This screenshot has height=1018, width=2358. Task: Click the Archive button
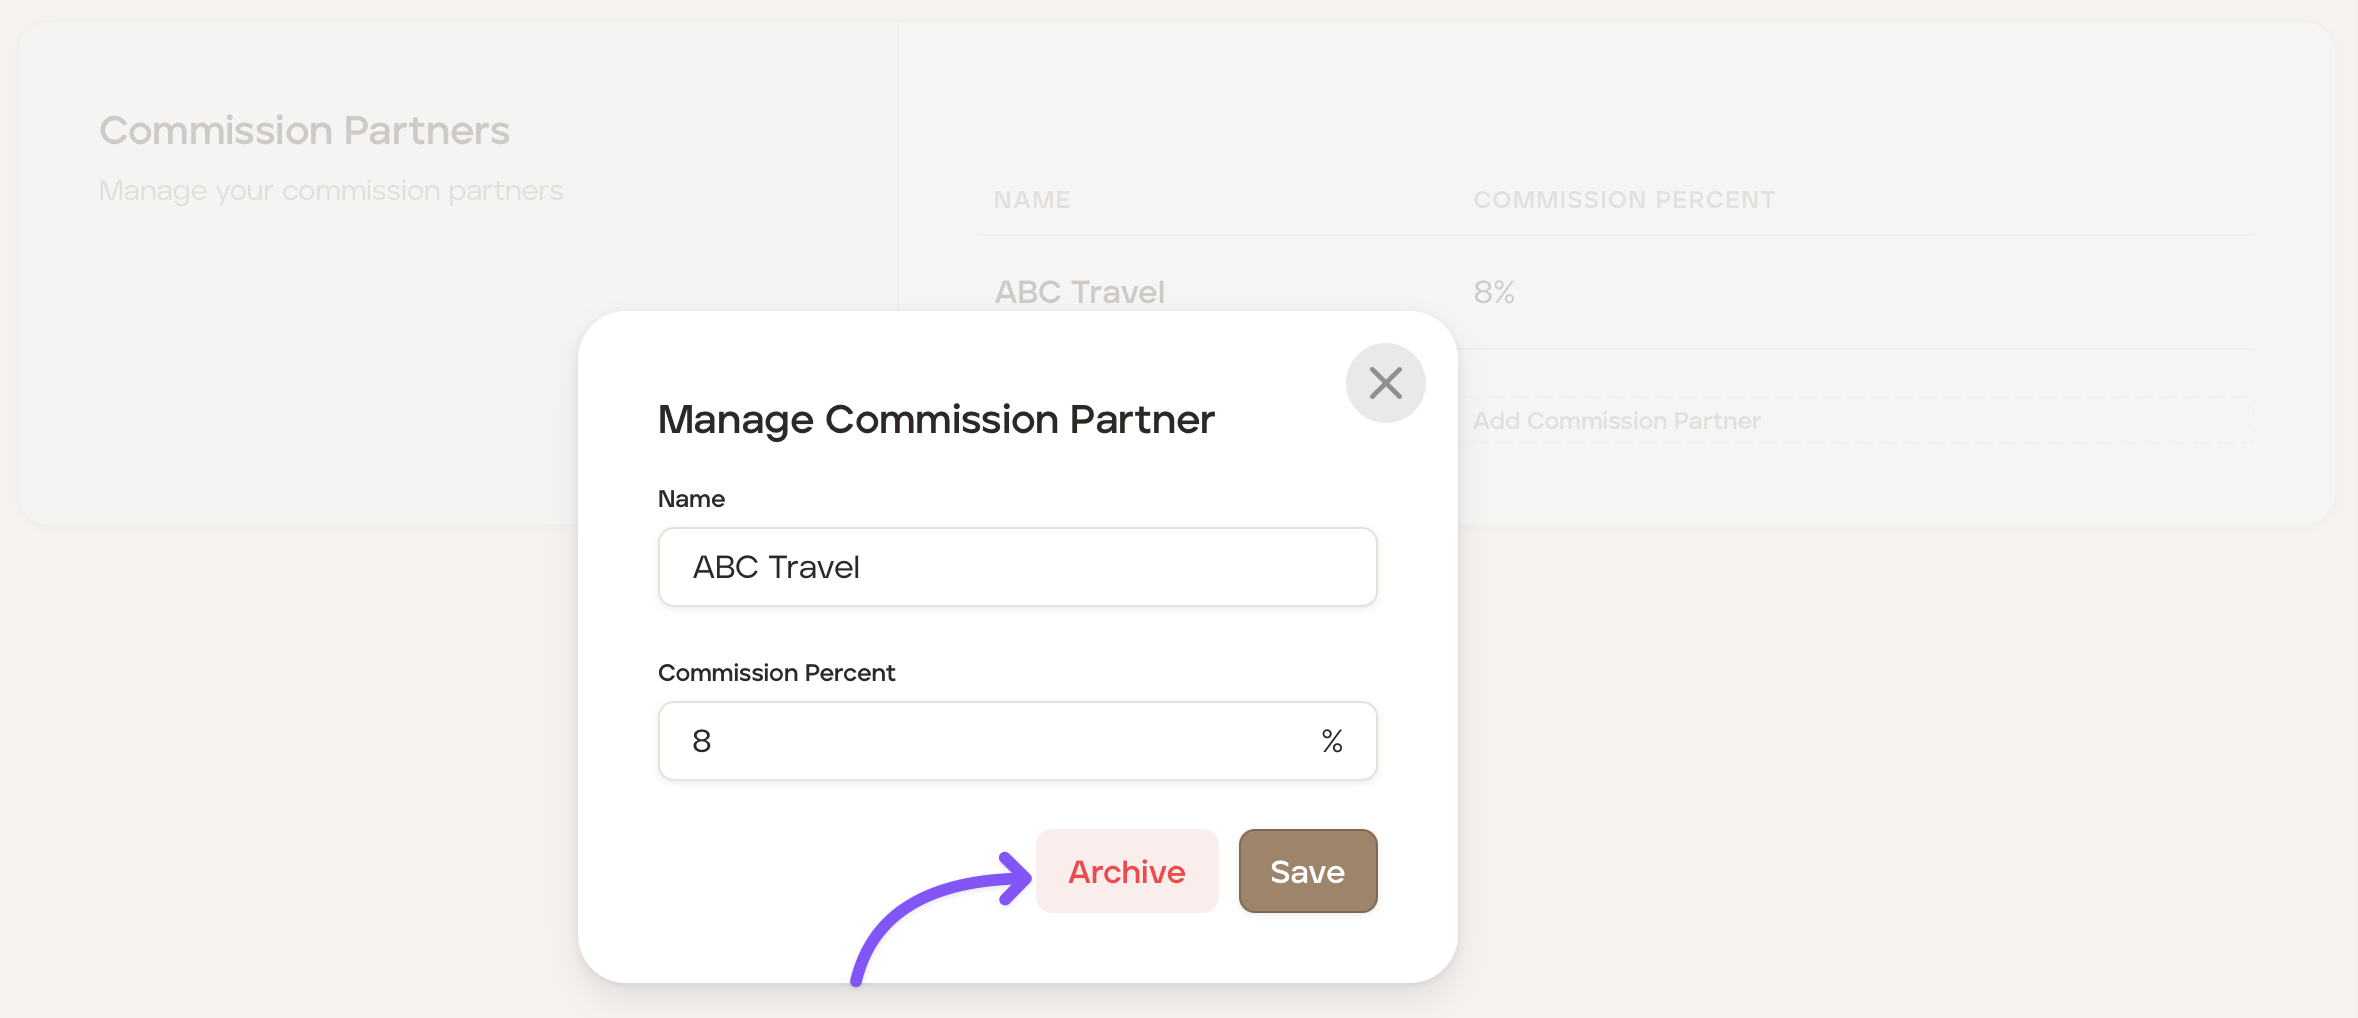click(x=1127, y=871)
